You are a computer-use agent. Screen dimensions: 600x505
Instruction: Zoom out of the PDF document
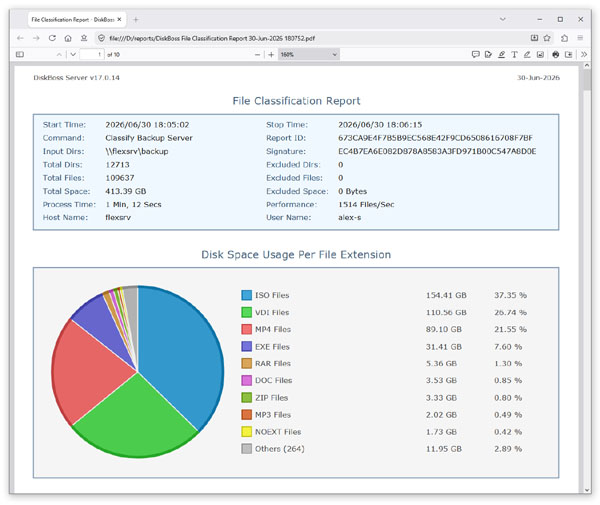(258, 55)
